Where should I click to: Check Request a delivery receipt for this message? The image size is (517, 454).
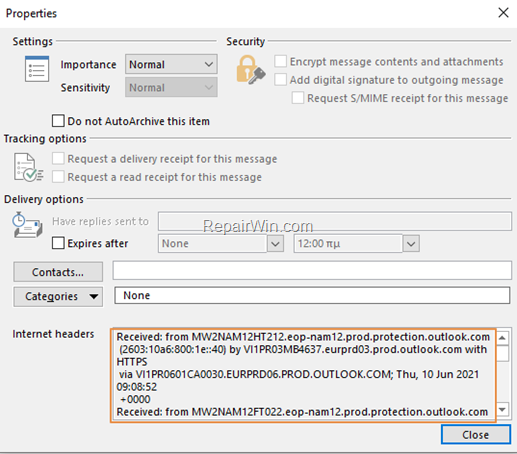click(x=58, y=159)
